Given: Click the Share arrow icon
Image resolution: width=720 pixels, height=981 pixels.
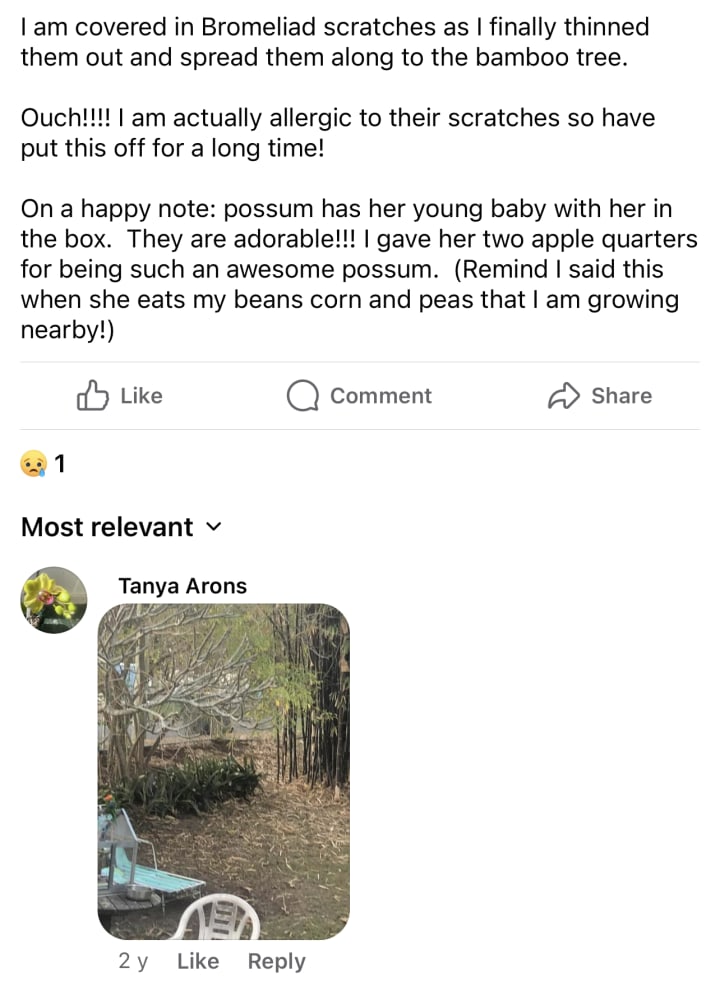Looking at the screenshot, I should click(564, 396).
